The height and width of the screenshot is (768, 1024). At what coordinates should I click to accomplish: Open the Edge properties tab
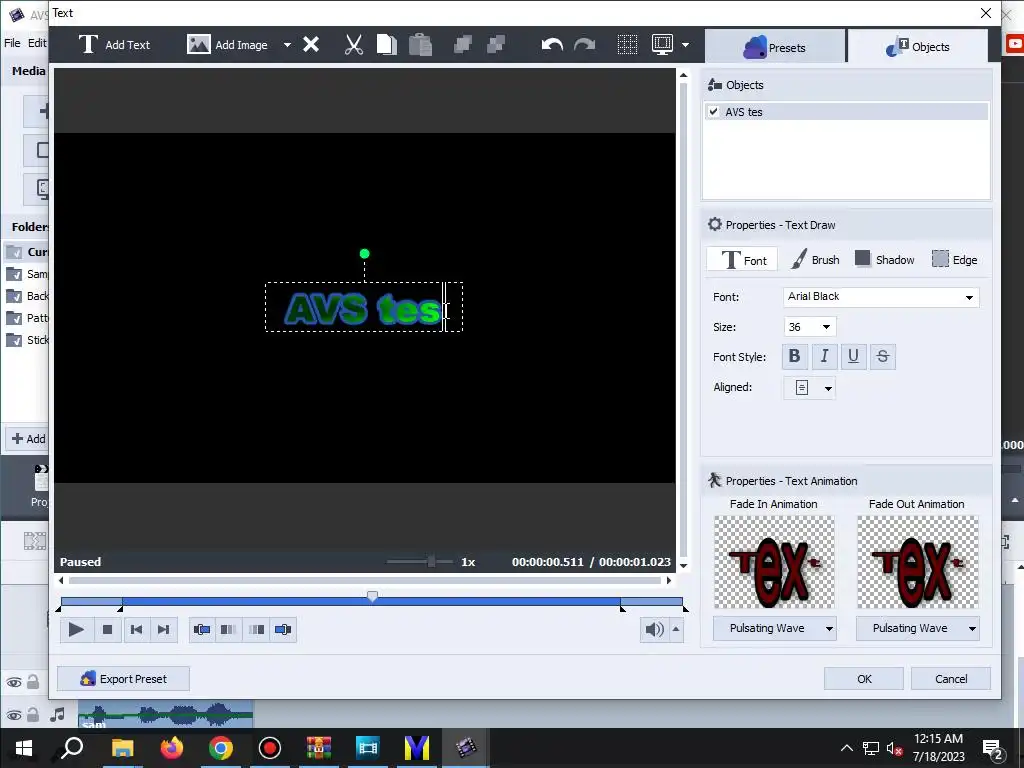tap(954, 260)
